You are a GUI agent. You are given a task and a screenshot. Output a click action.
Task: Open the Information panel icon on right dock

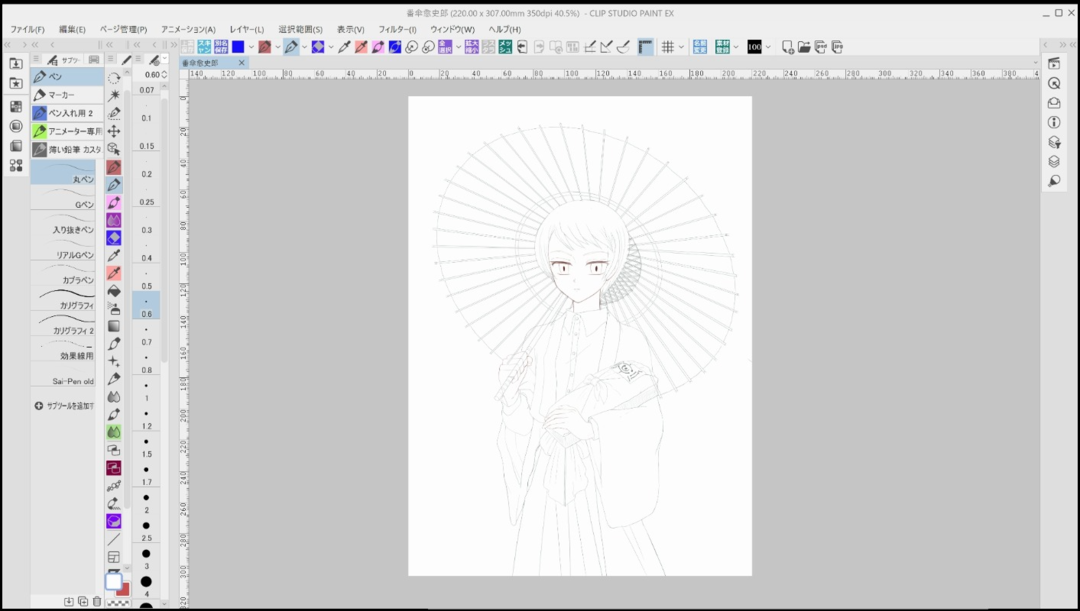point(1054,122)
